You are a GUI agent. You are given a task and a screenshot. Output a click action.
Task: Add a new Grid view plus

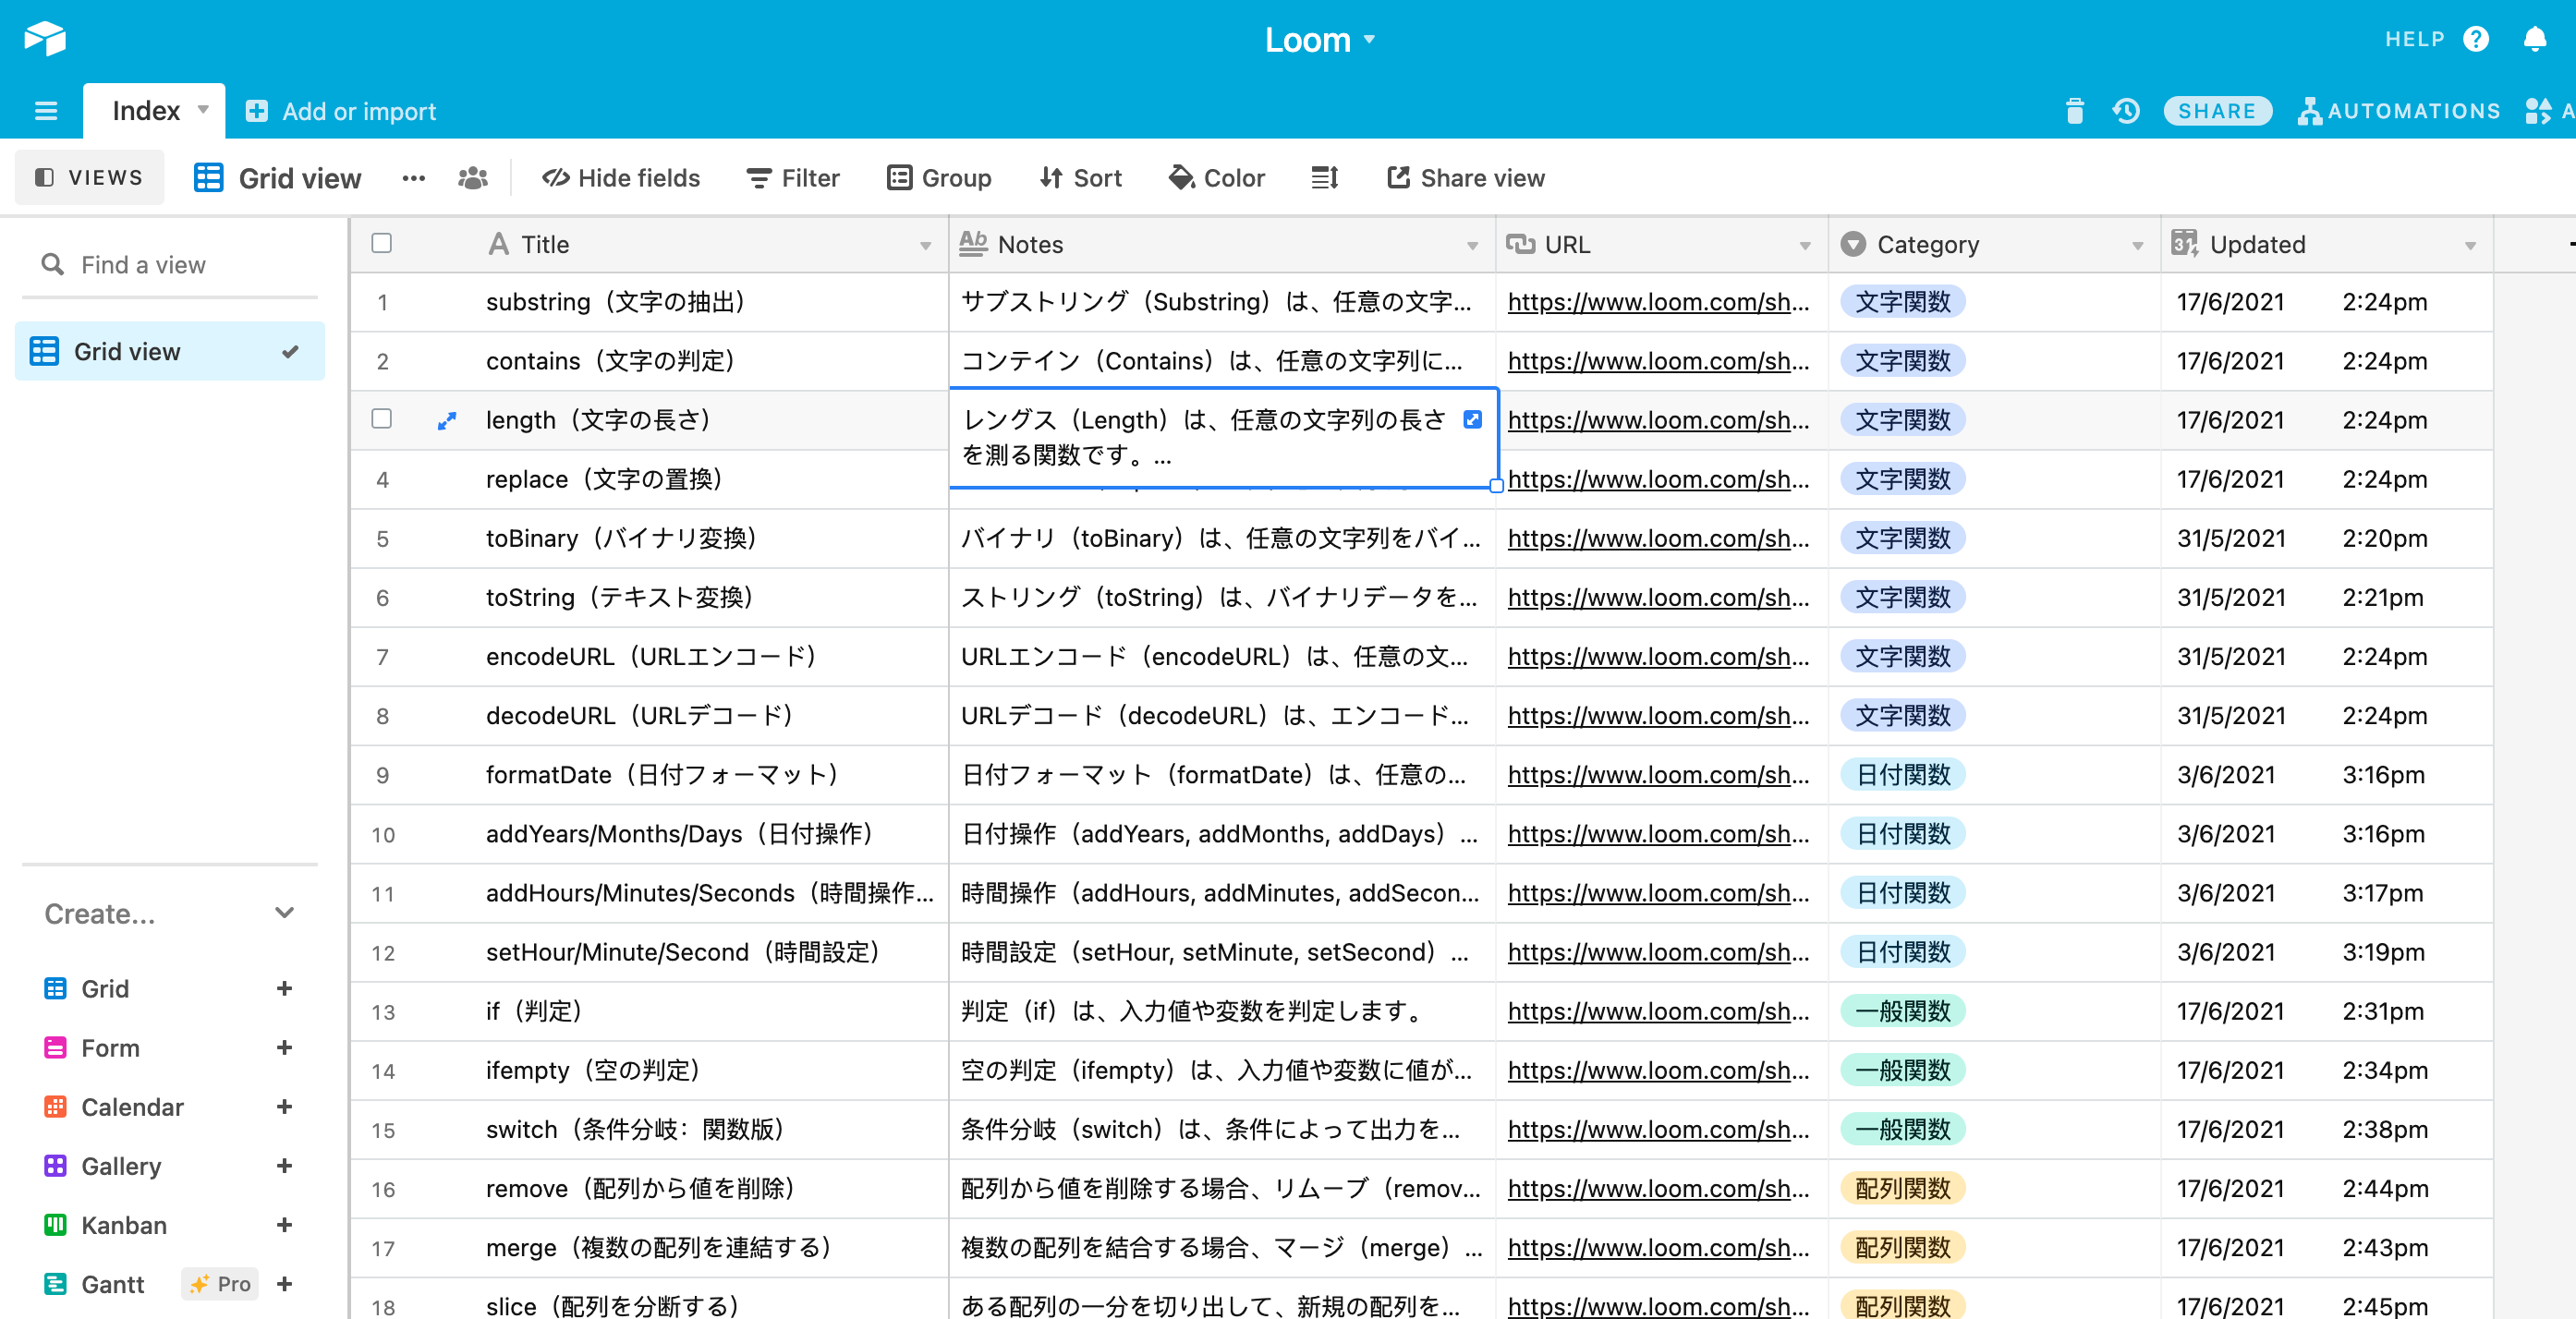click(x=284, y=989)
